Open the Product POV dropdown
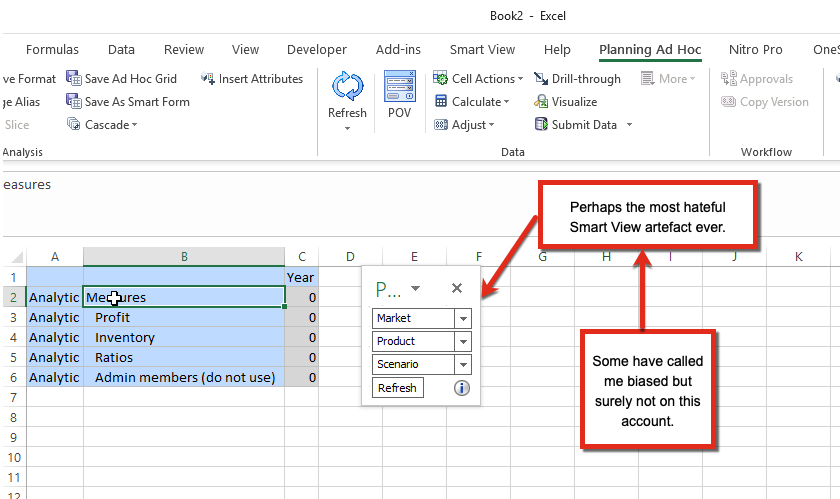840x499 pixels. tap(463, 341)
